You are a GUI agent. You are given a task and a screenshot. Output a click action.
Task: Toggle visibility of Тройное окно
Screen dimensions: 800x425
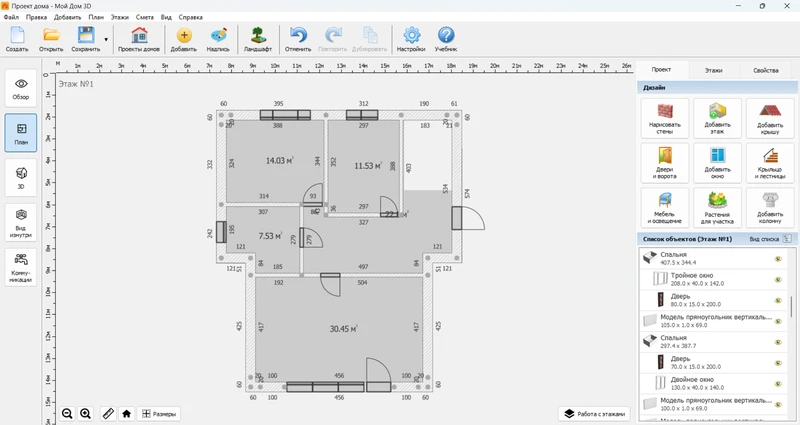click(x=778, y=280)
